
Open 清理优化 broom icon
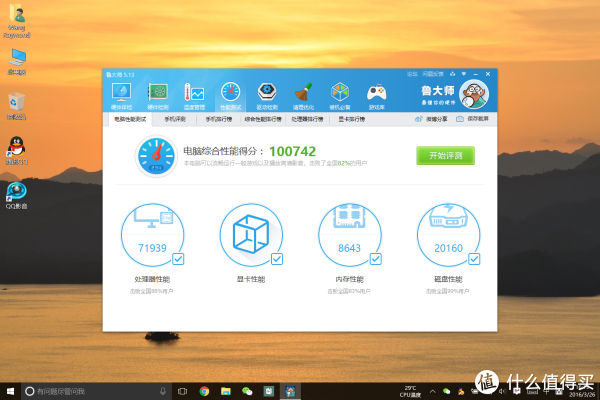click(x=303, y=96)
